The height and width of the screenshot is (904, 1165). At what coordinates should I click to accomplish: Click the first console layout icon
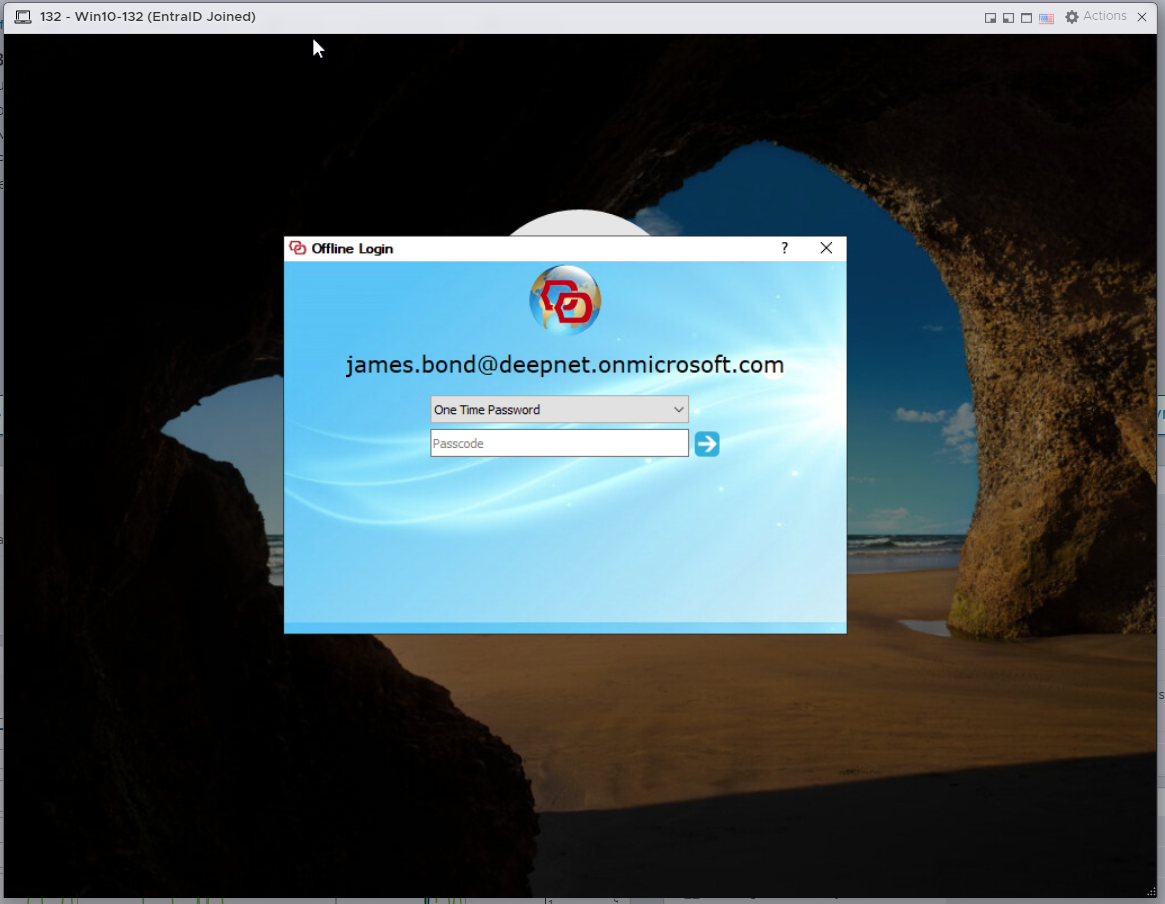990,18
